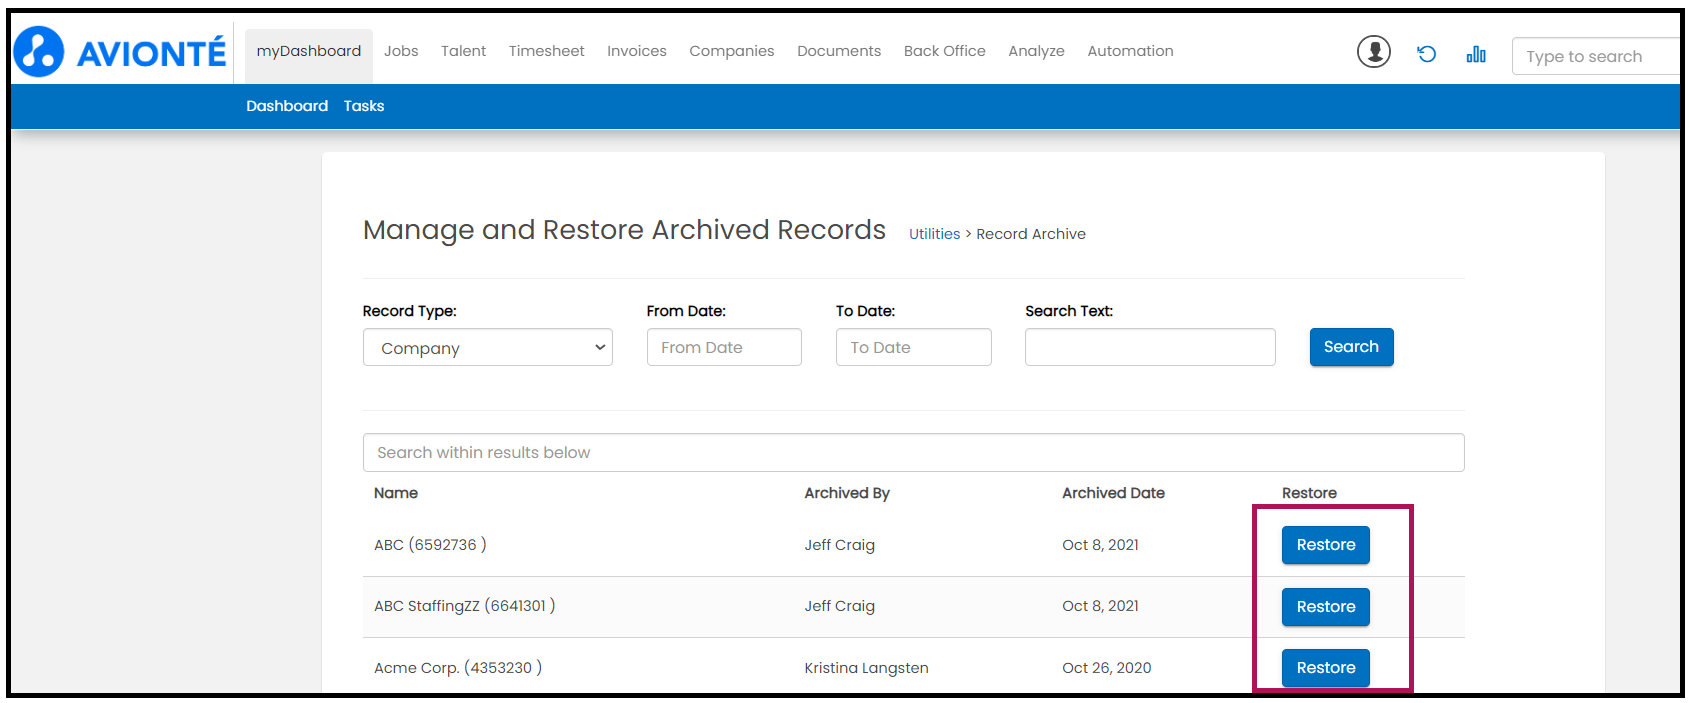Switch to the Tasks sub-tab
Viewport: 1690px width, 703px height.
coord(364,106)
